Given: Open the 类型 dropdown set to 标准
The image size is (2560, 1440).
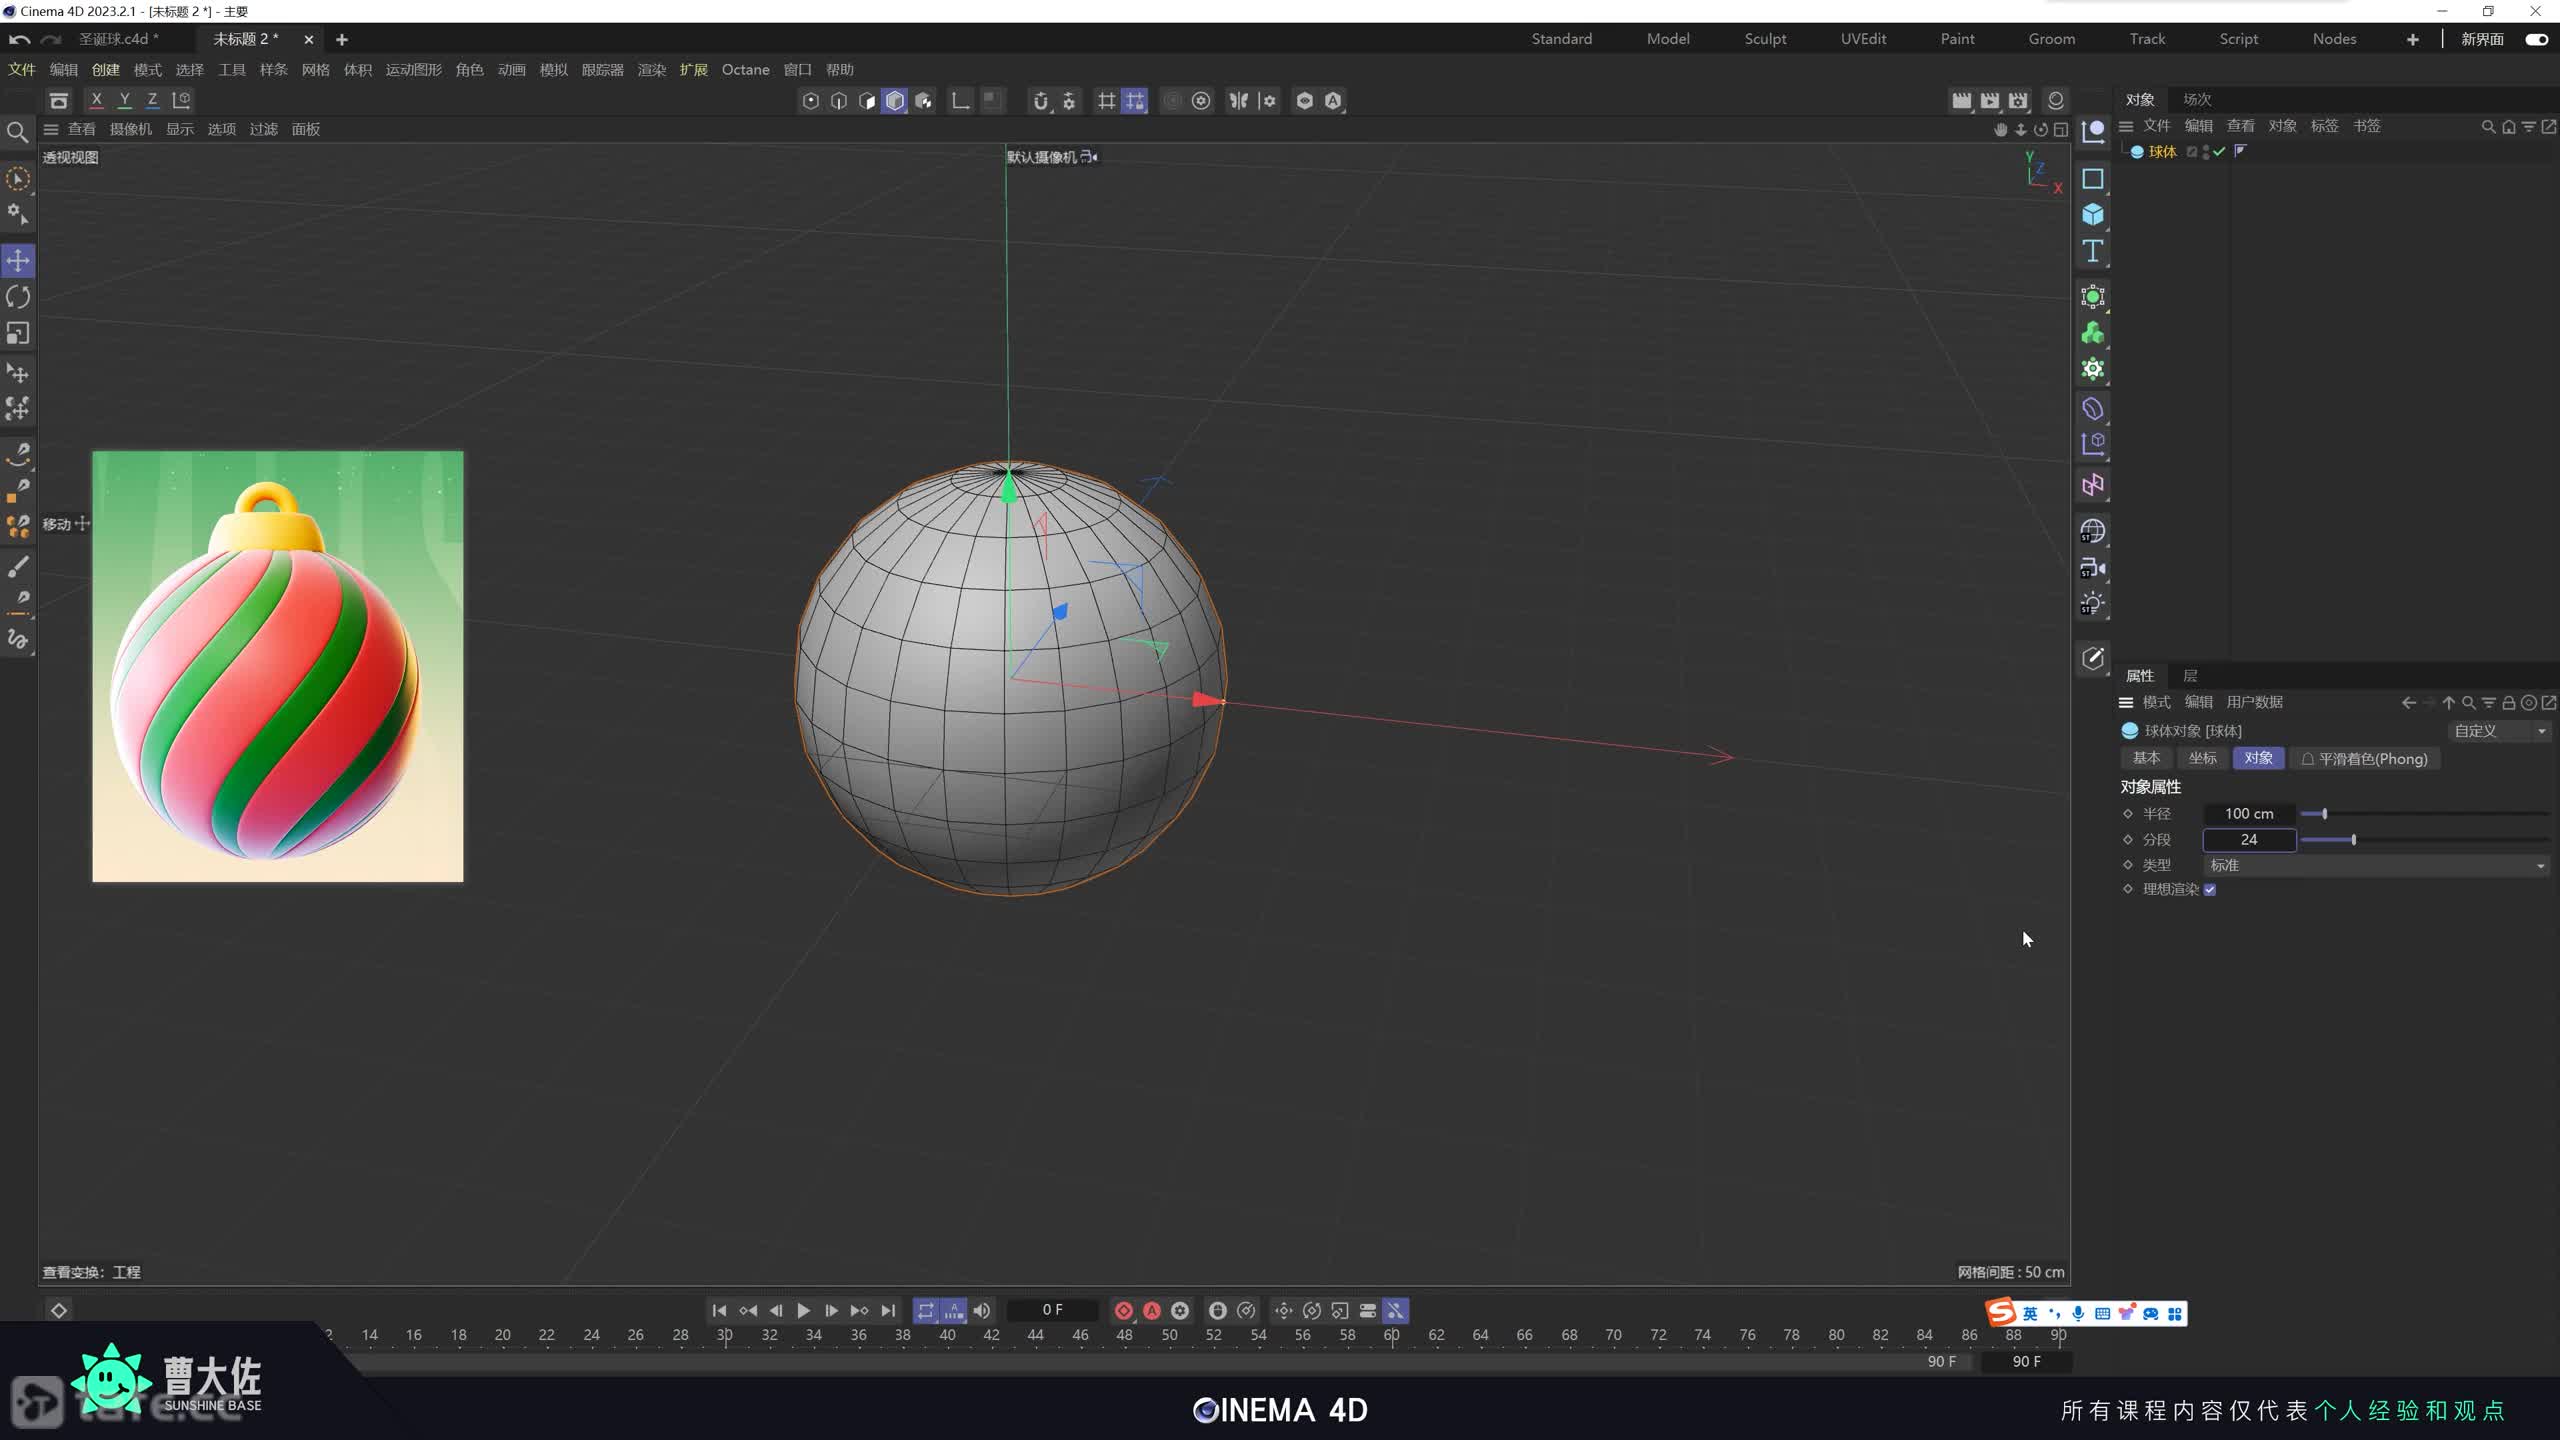Looking at the screenshot, I should point(2376,865).
